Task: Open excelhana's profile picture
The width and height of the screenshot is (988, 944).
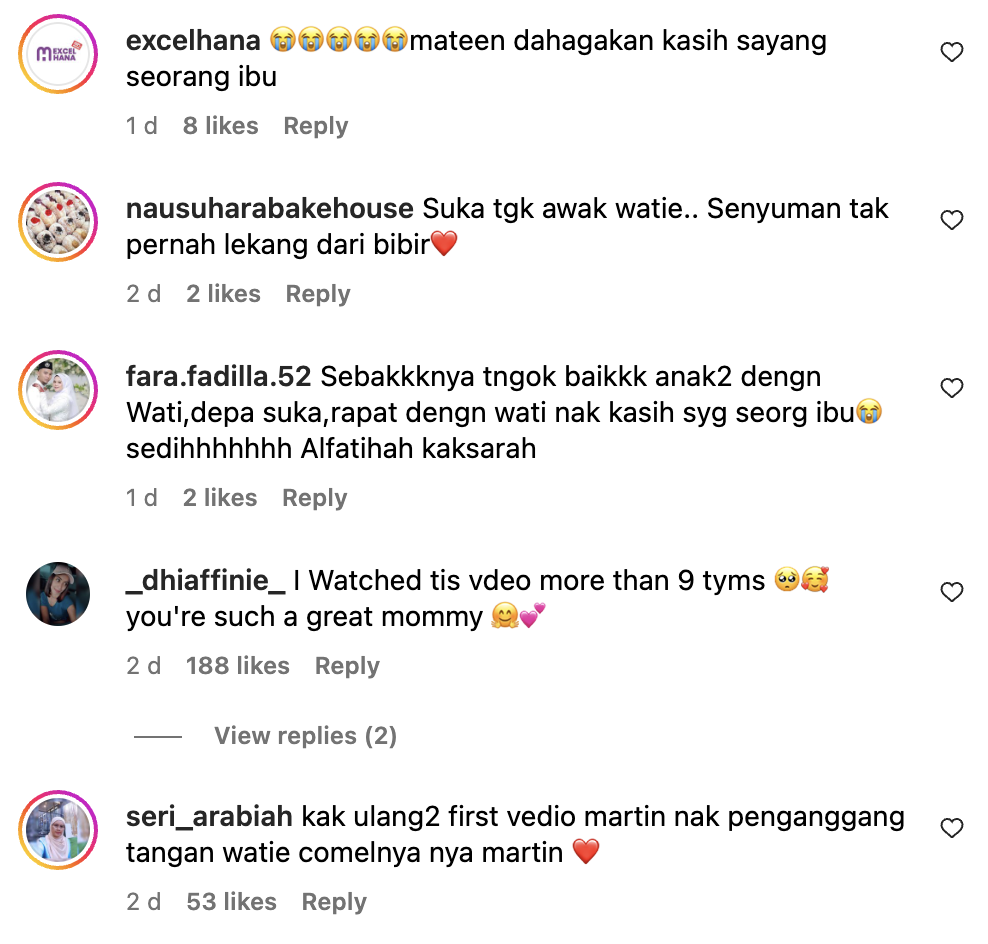Action: click(x=58, y=54)
